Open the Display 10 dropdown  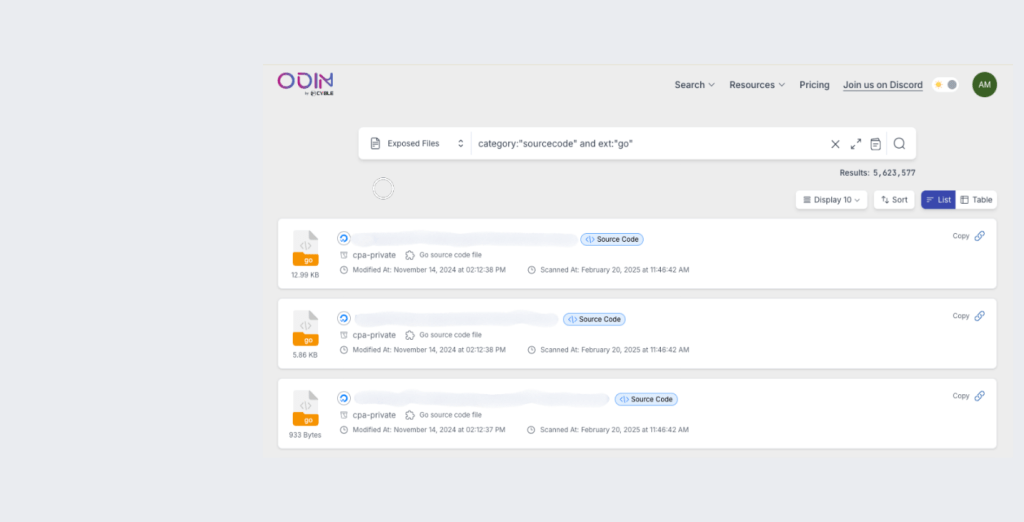click(831, 200)
